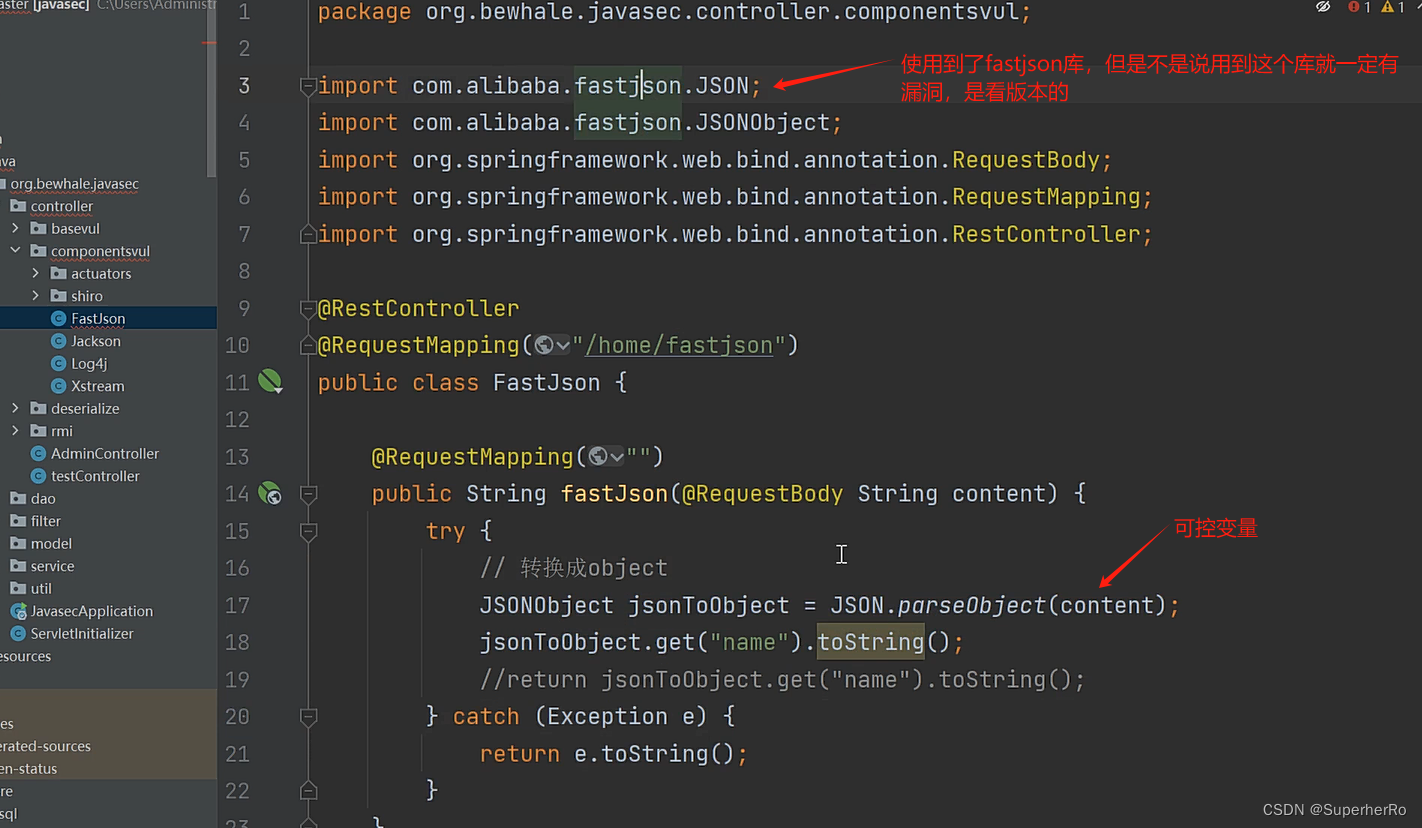
Task: Click the fold end marker on line 22
Action: pyautogui.click(x=308, y=790)
